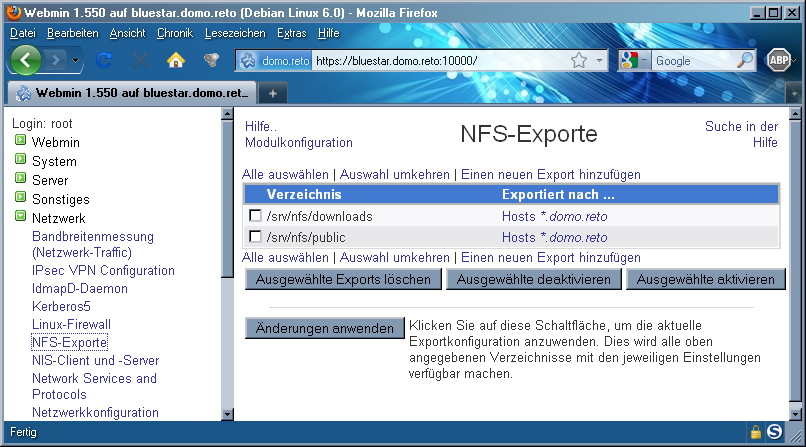Click the S icon in status bar
Image resolution: width=806 pixels, height=447 pixels.
tap(774, 432)
